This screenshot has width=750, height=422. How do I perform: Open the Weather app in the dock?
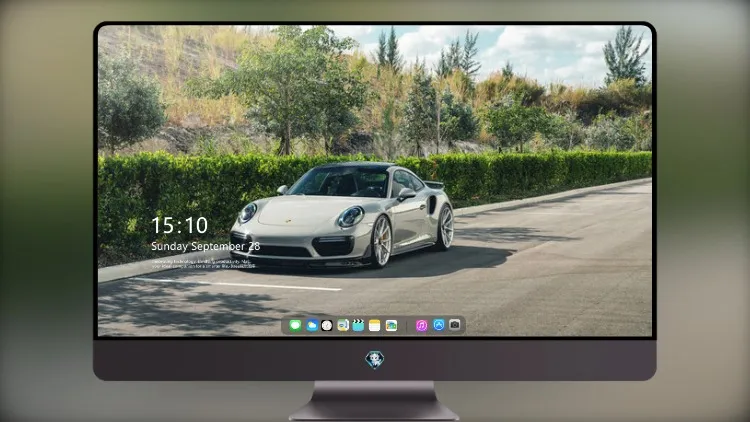[312, 325]
